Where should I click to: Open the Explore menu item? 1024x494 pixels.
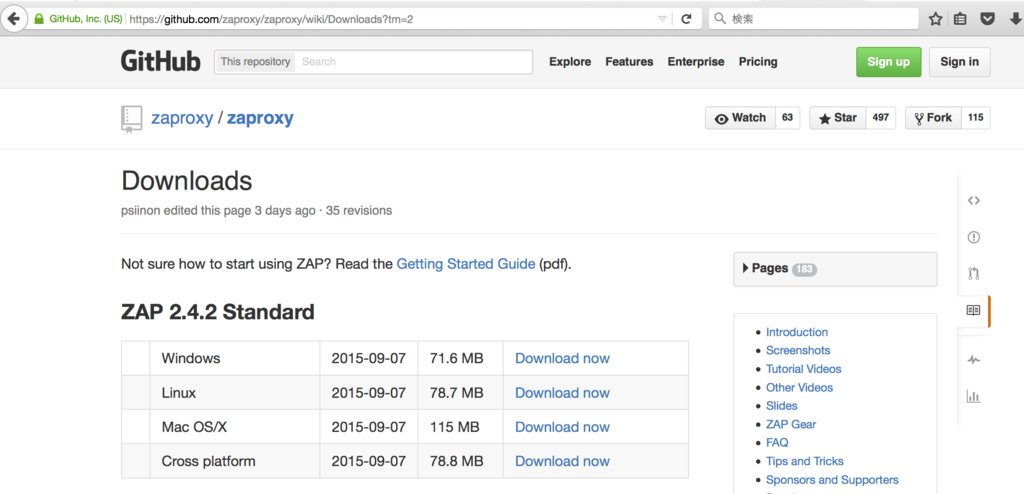click(x=570, y=62)
